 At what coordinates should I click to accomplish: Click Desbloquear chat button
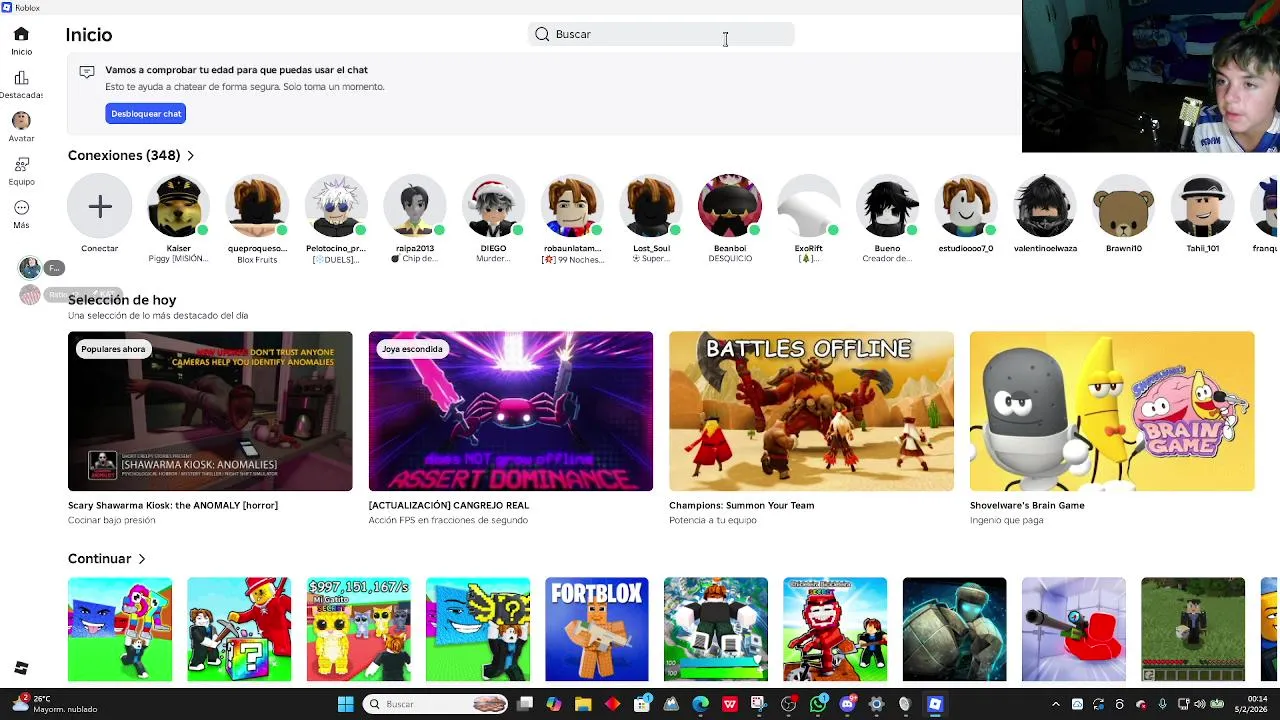[146, 114]
